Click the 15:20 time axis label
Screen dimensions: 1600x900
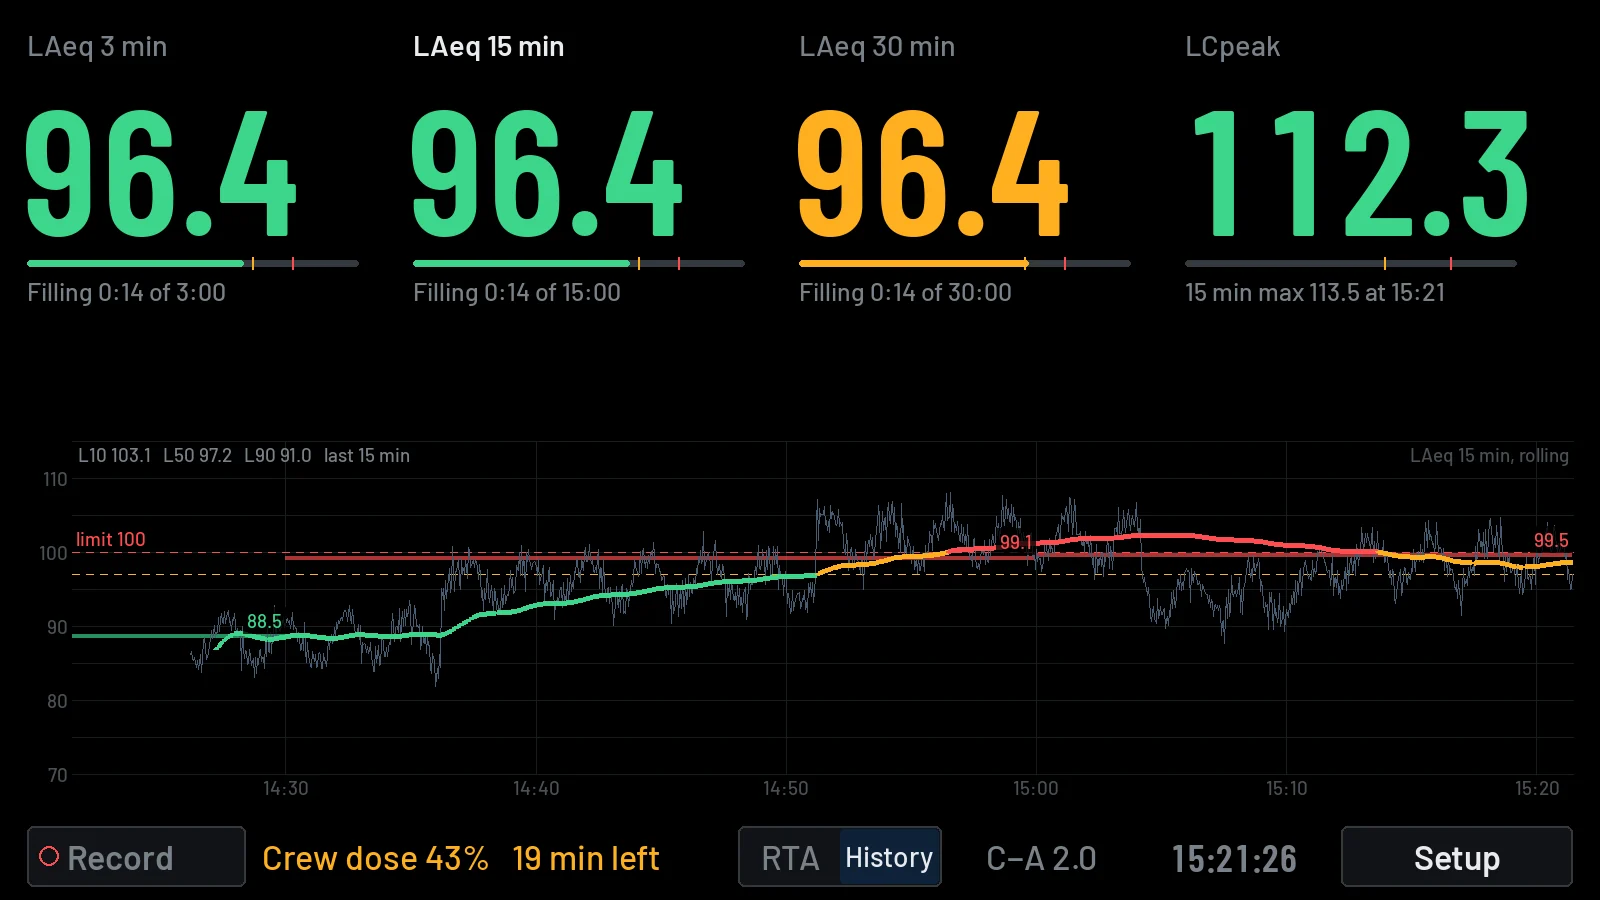click(x=1537, y=789)
